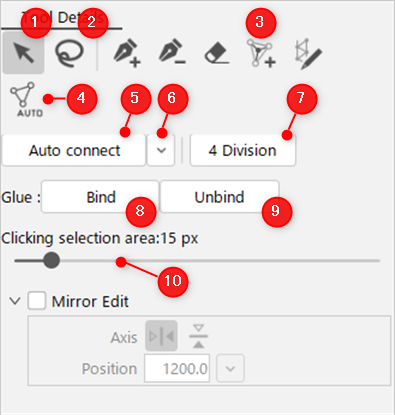Viewport: 395px width, 415px height.
Task: Collapse the Mirror Edit section
Action: click(15, 301)
